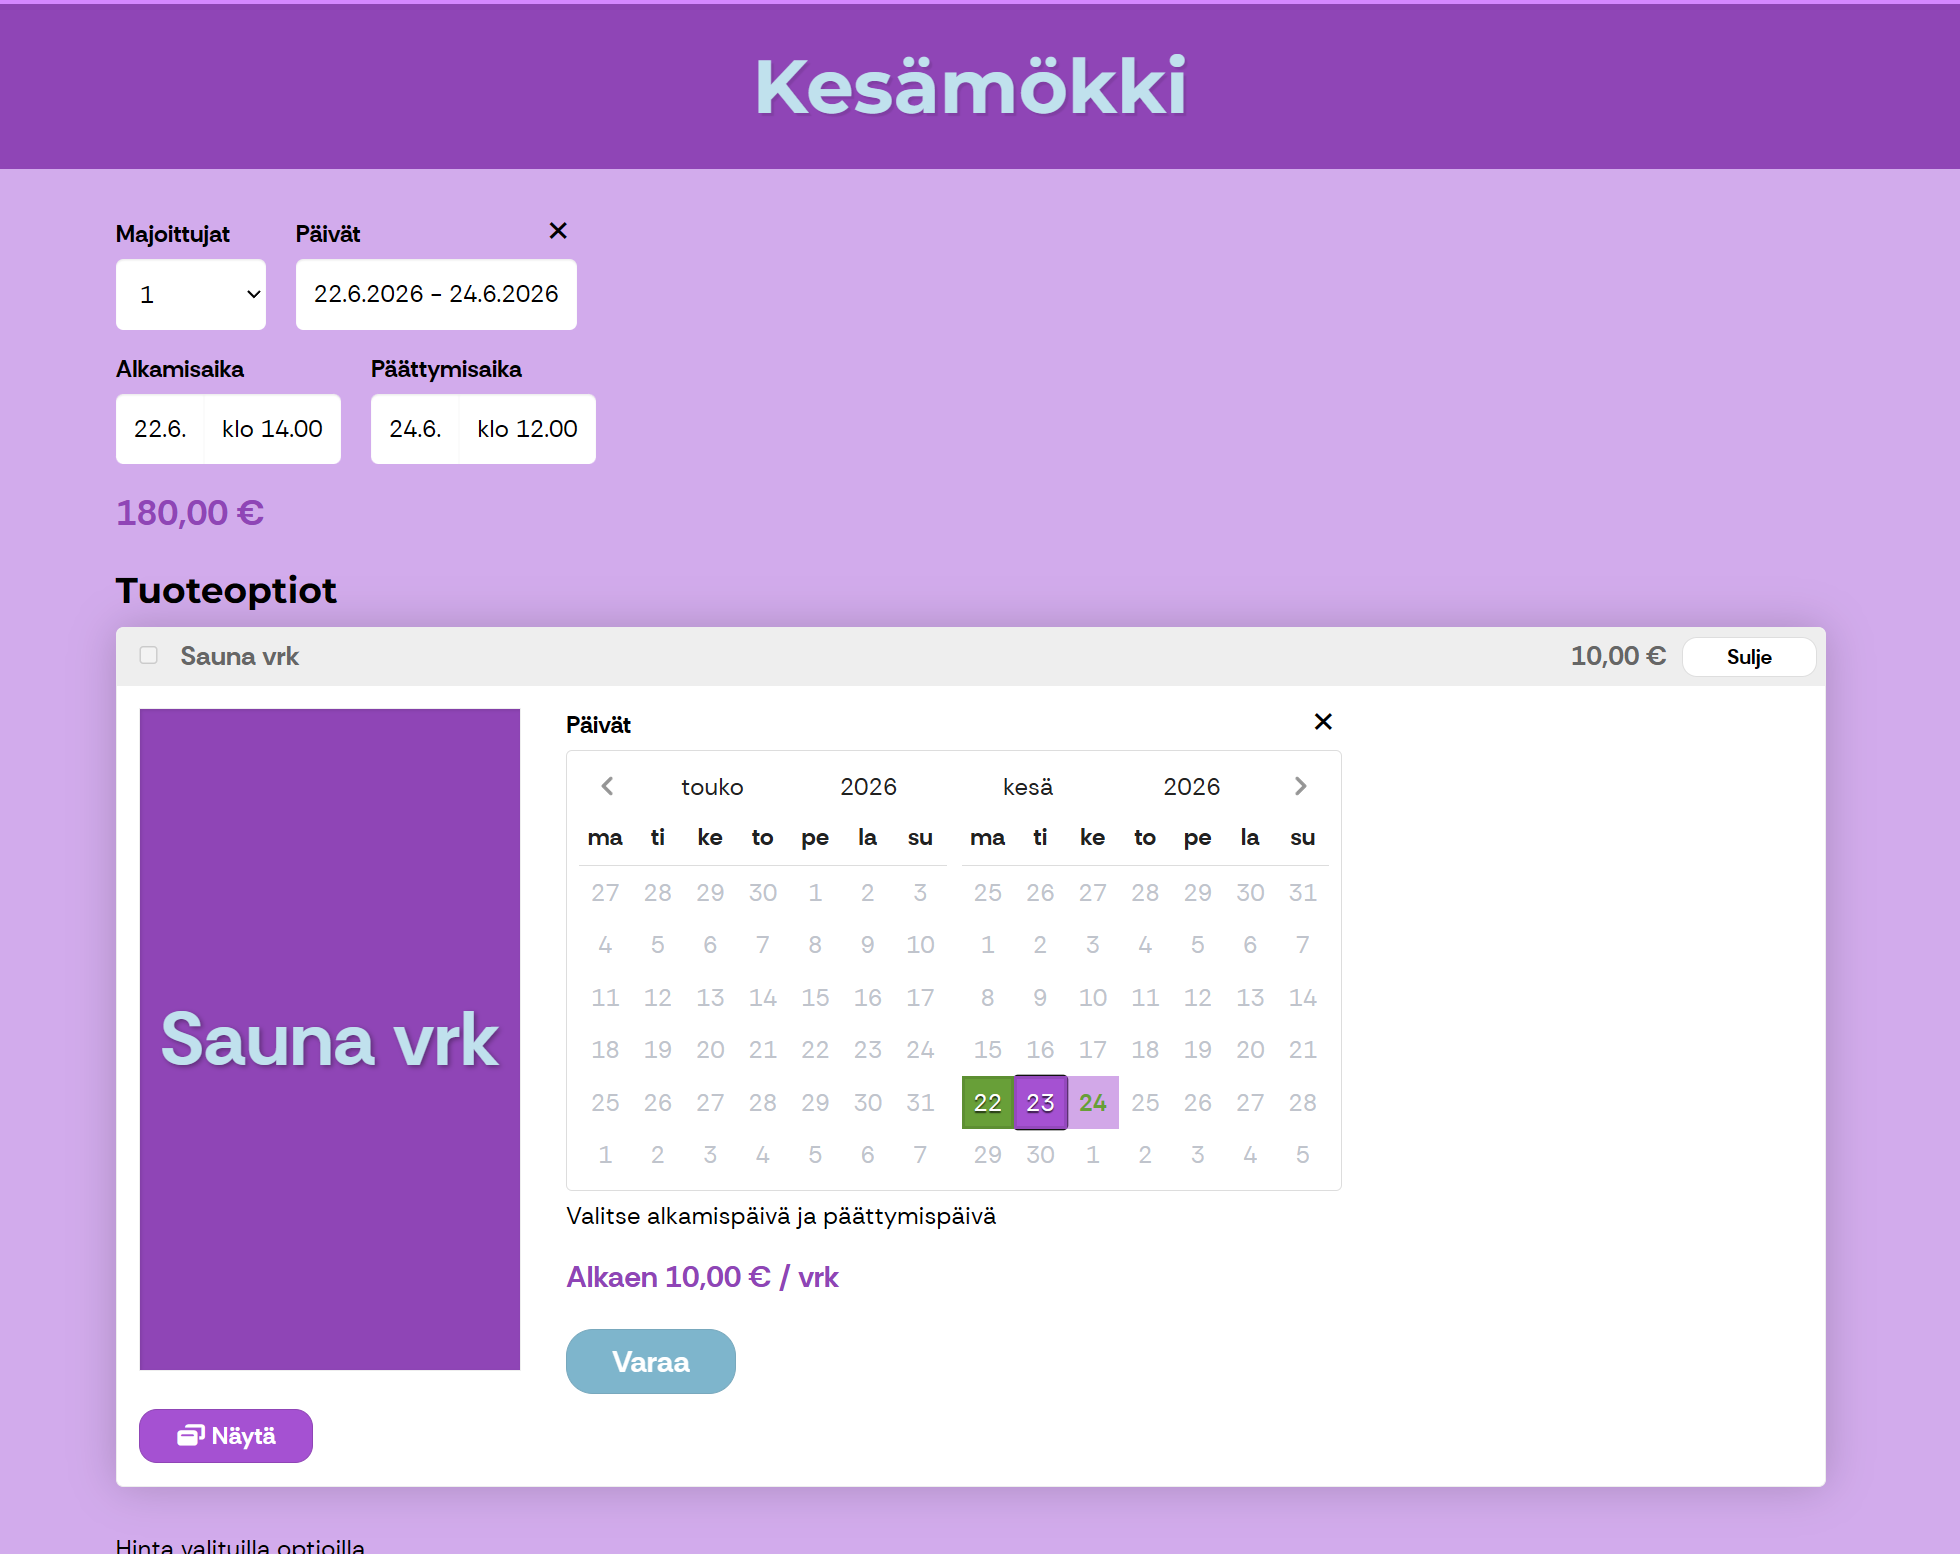Screen dimensions: 1960x1554
Task: Select June 25 in the kesä calendar row
Action: pyautogui.click(x=1145, y=1102)
